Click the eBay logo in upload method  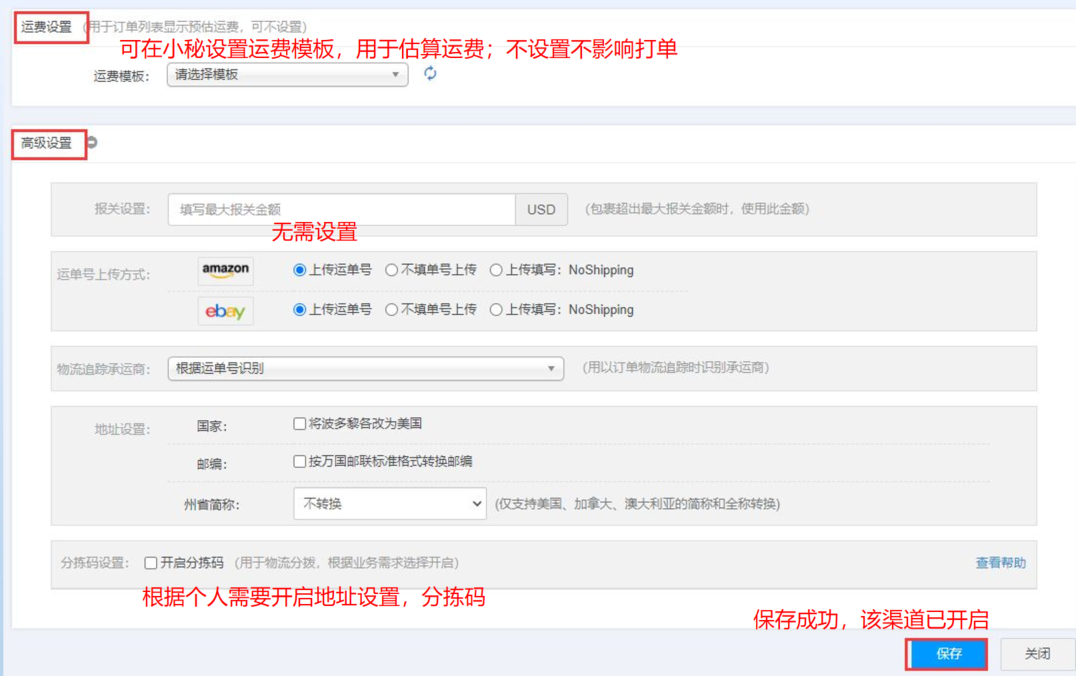point(226,311)
